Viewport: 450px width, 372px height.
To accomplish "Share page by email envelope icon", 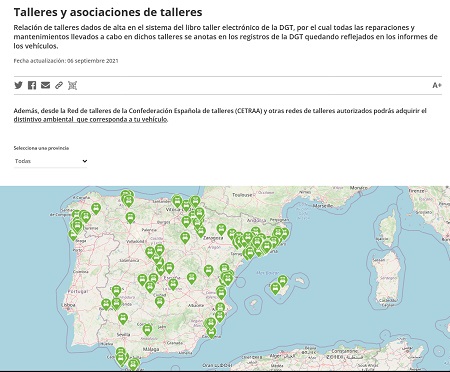I will [45, 85].
